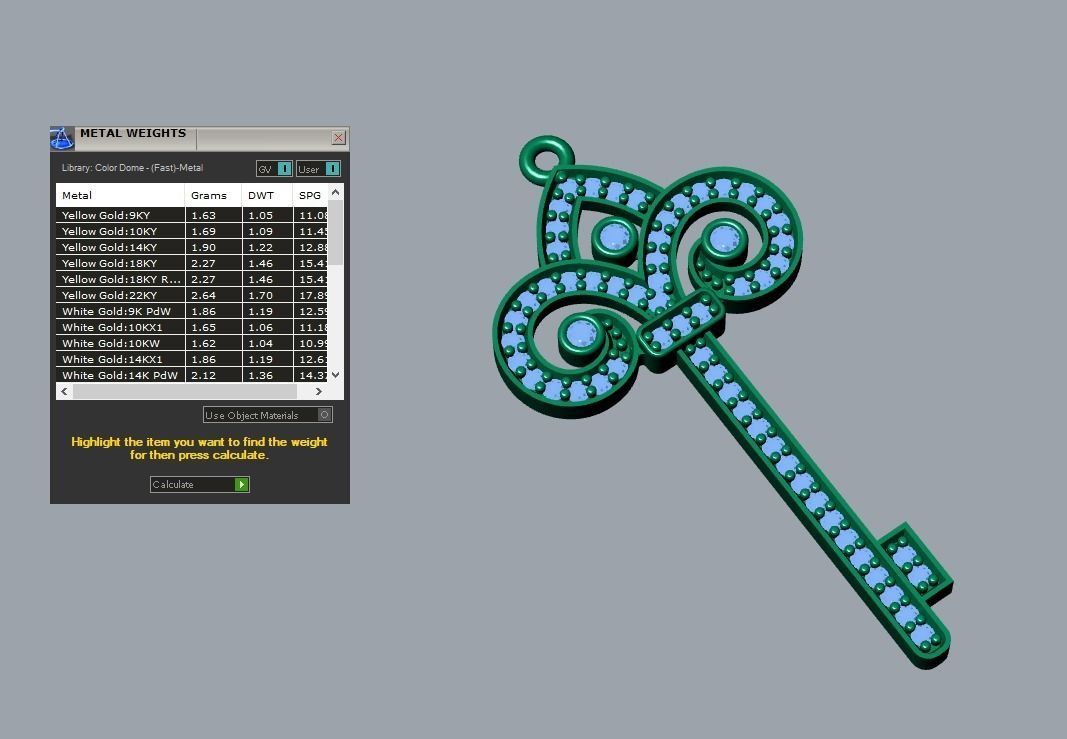The height and width of the screenshot is (739, 1067).
Task: Click the 1.70 DWT value
Action: click(261, 295)
